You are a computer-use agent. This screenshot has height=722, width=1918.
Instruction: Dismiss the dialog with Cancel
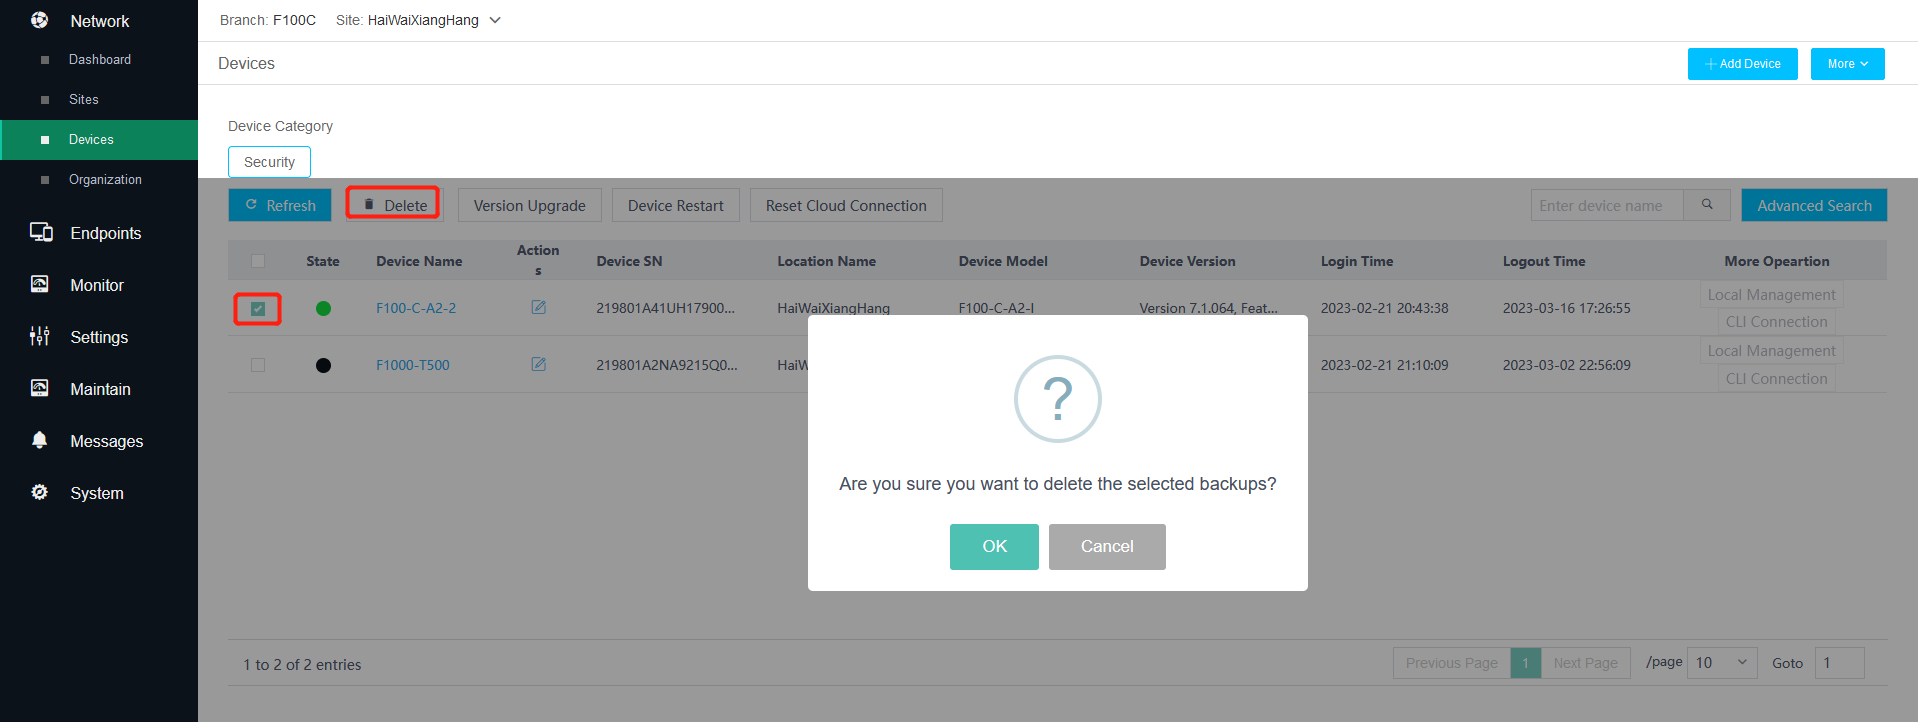pos(1107,547)
